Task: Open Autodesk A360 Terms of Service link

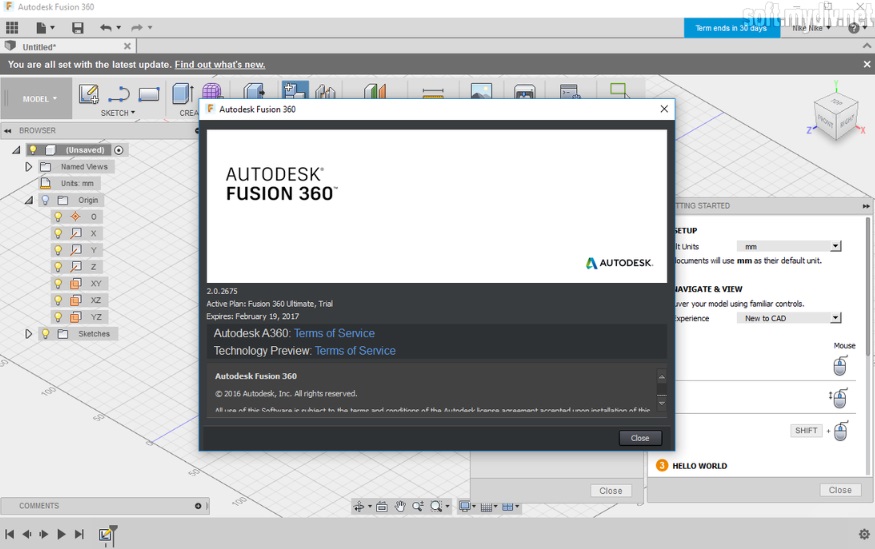Action: coord(334,333)
